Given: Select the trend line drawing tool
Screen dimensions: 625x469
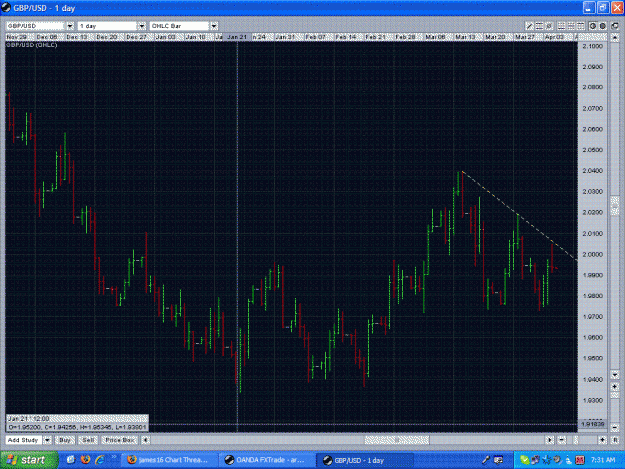Looking at the screenshot, I should [x=529, y=26].
